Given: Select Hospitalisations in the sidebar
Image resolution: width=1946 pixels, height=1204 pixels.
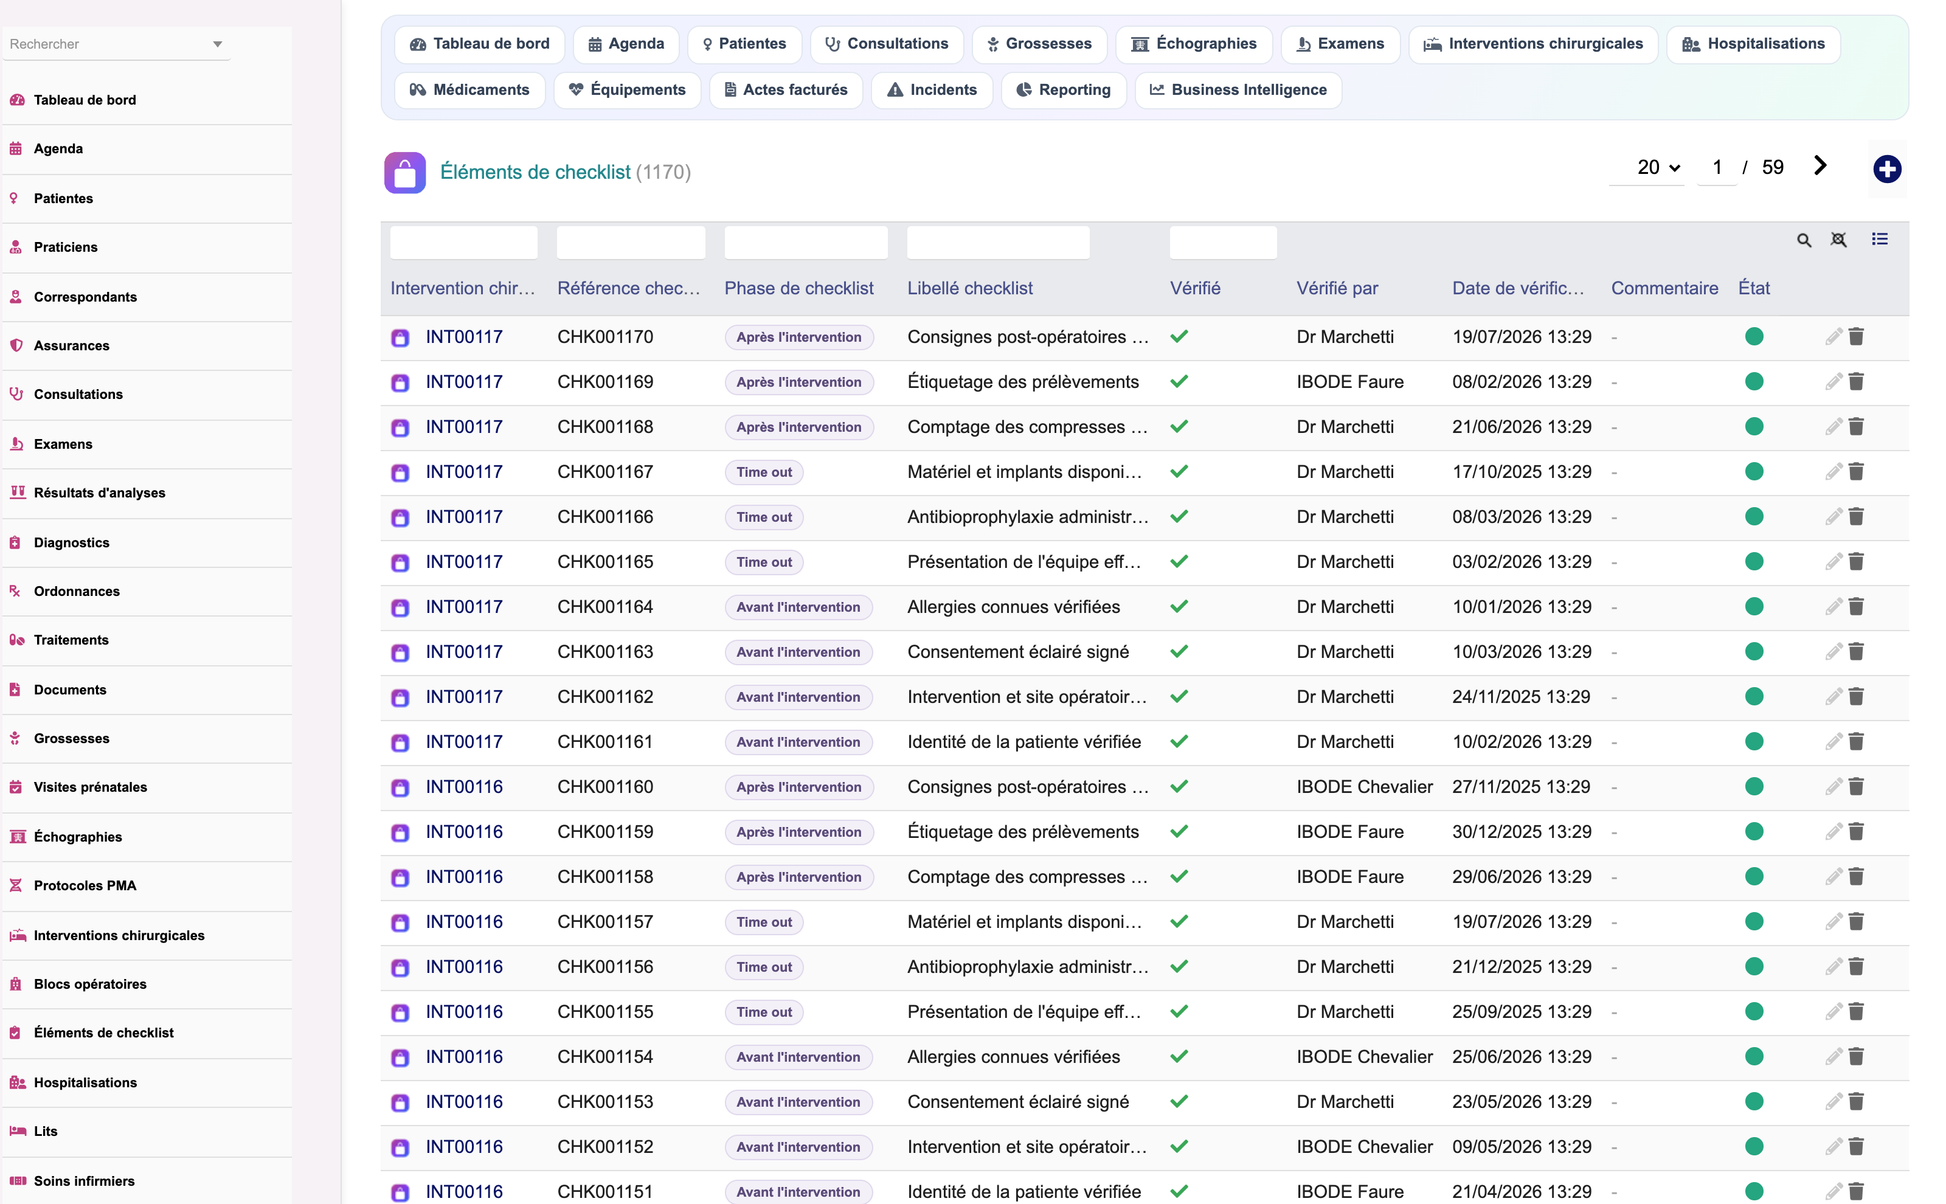Looking at the screenshot, I should (85, 1083).
